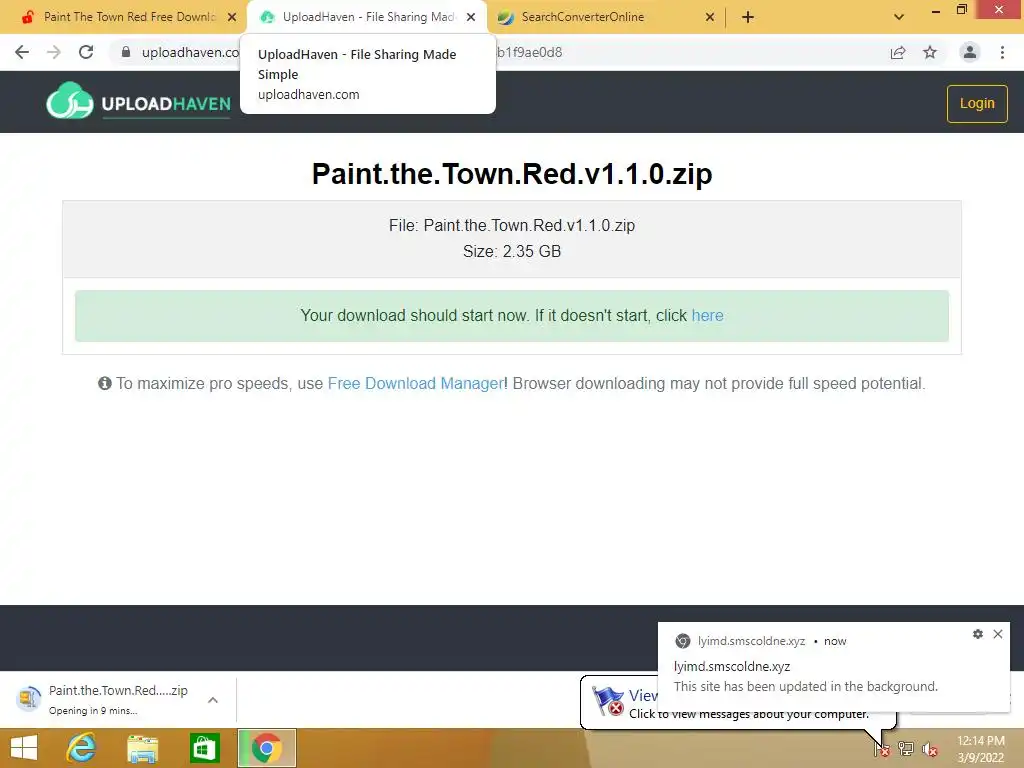Open File Explorer from taskbar

pyautogui.click(x=142, y=748)
